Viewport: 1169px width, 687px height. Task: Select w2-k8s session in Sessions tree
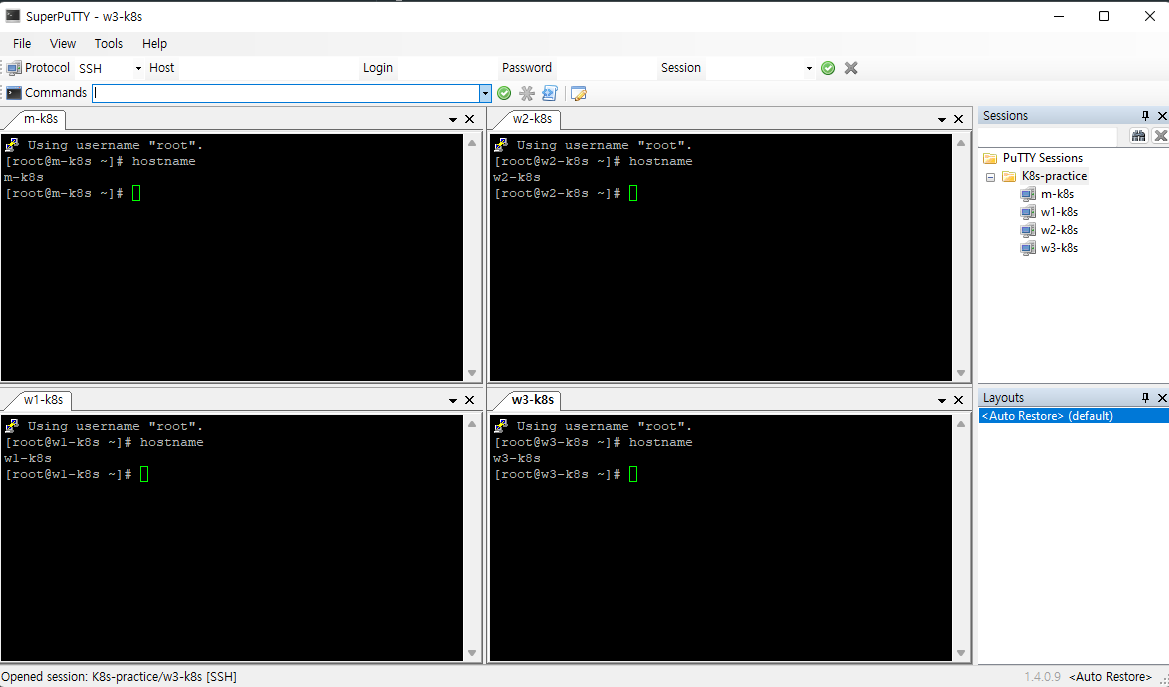click(x=1059, y=230)
